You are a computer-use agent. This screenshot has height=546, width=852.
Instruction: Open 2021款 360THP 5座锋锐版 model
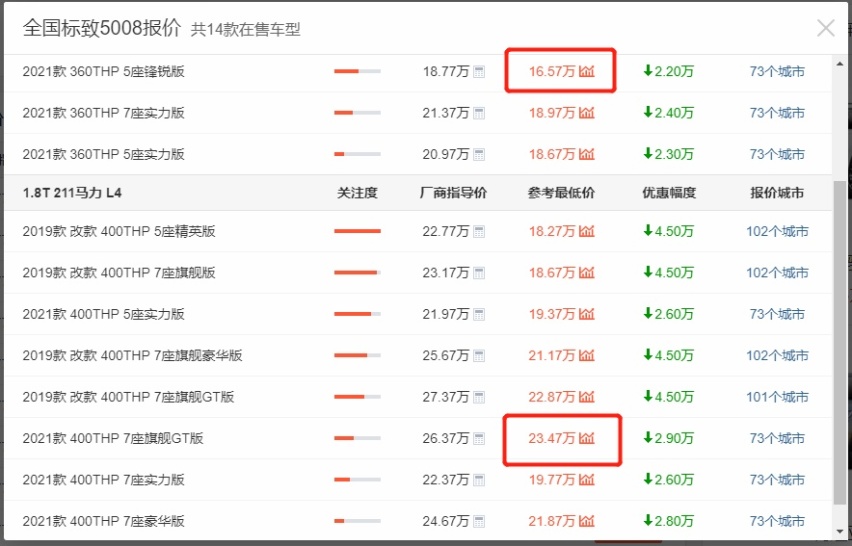pos(104,71)
